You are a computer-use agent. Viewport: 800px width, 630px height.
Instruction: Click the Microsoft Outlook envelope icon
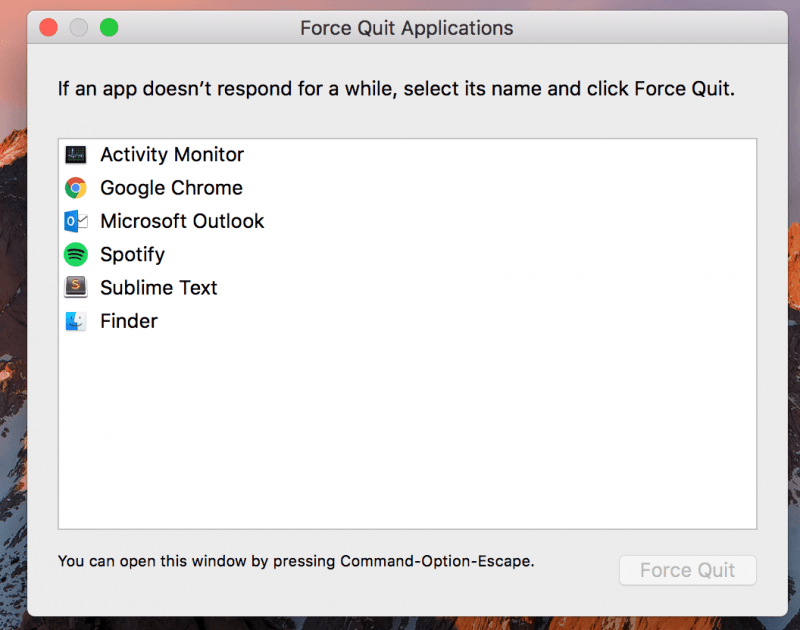coord(76,221)
